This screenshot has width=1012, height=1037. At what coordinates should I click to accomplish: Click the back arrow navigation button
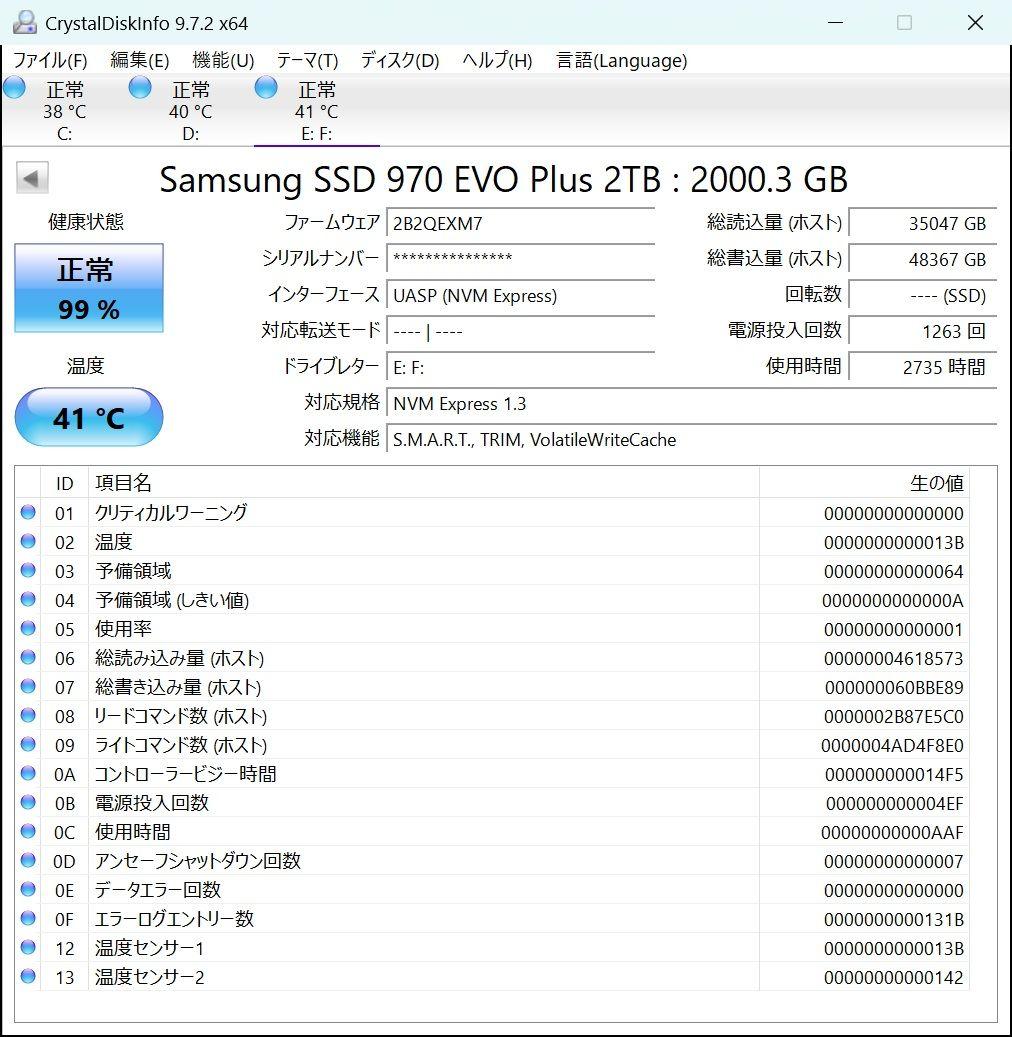pyautogui.click(x=32, y=177)
